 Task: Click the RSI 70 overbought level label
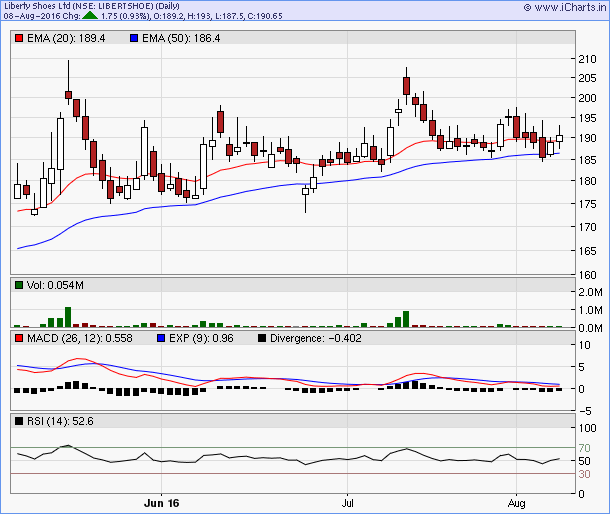point(584,448)
